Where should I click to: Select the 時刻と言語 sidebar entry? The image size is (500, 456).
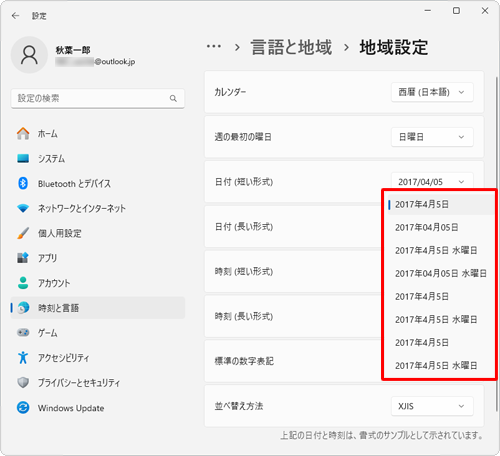tap(98, 308)
